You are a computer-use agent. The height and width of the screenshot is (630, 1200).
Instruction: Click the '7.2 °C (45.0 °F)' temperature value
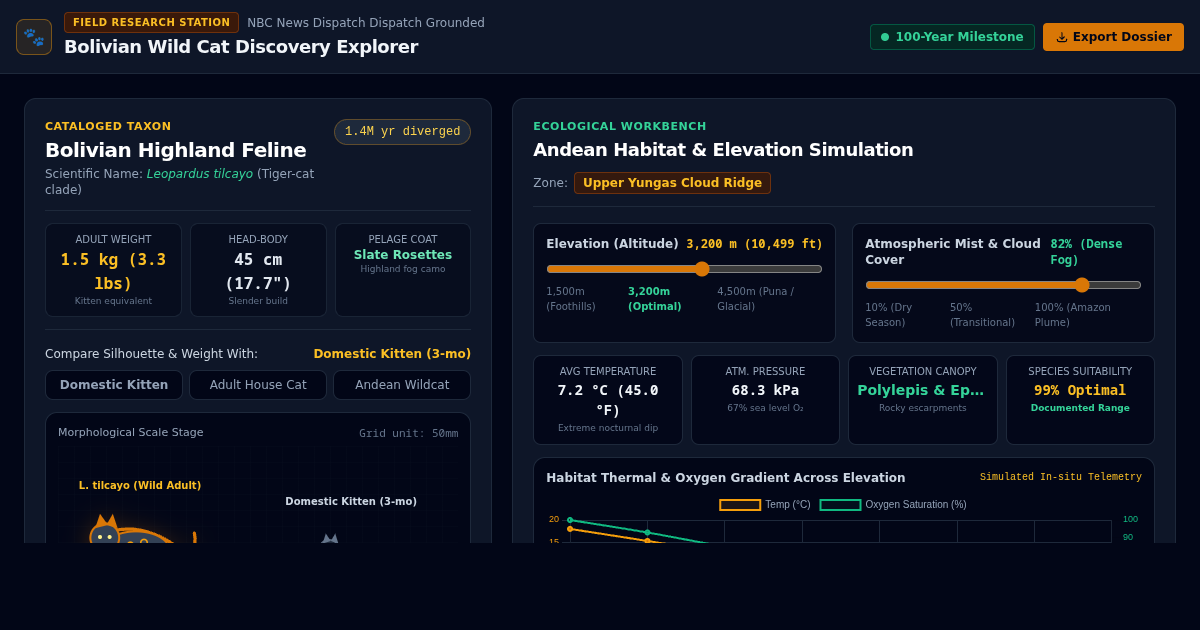(x=608, y=400)
